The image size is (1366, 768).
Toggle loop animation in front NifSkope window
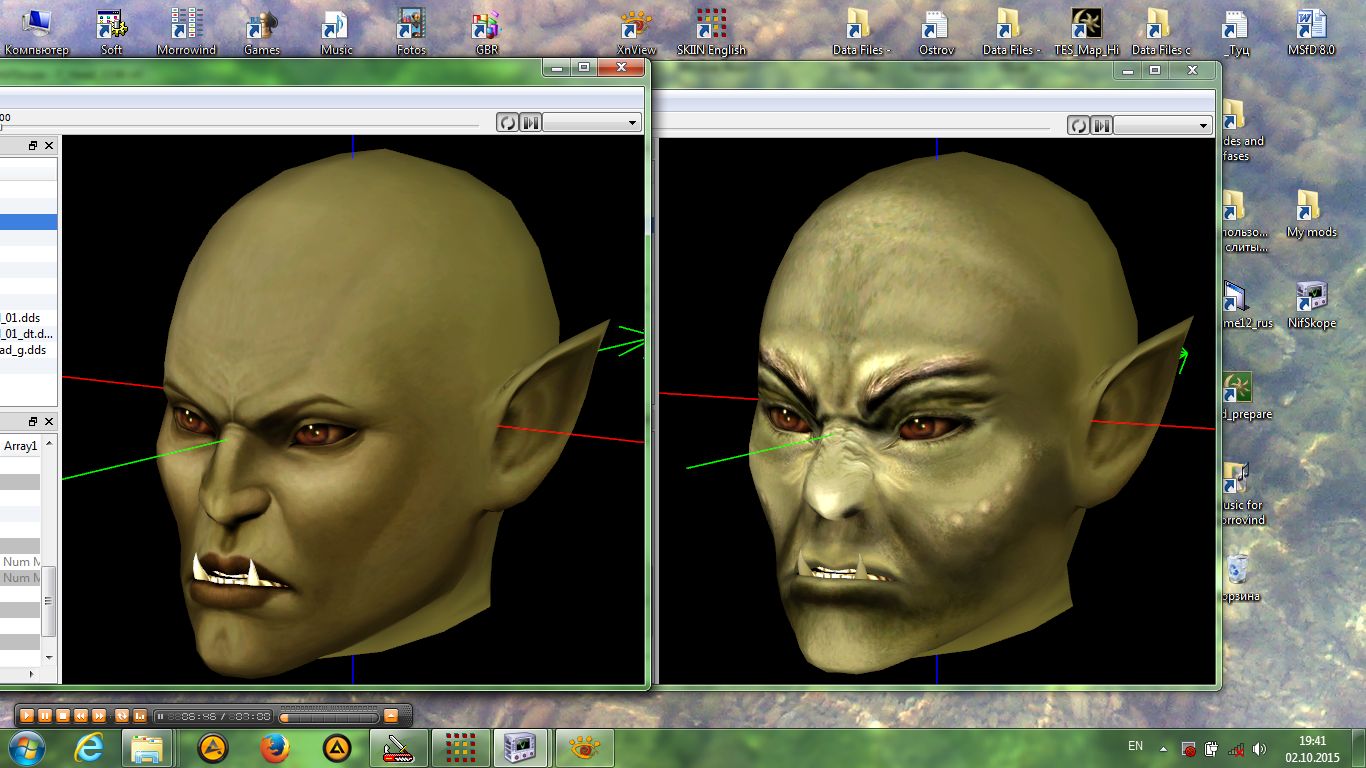[x=508, y=122]
